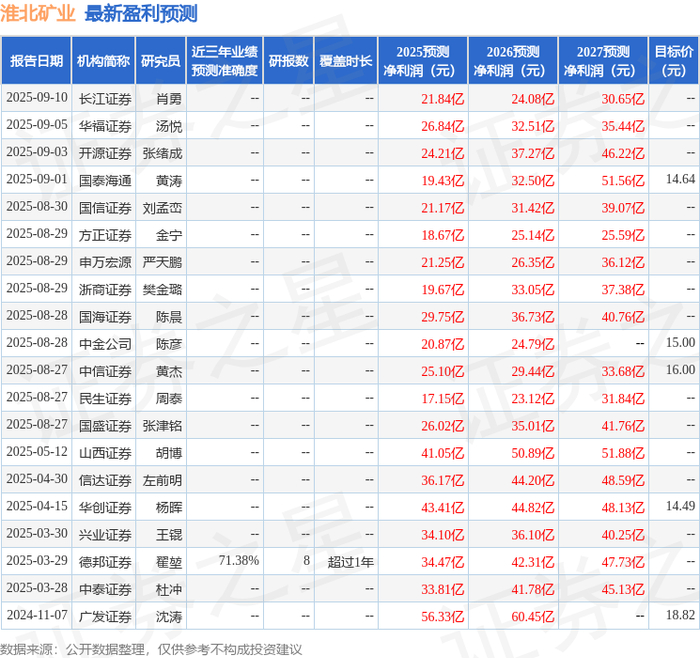The height and width of the screenshot is (658, 700).
Task: Click 2025 profit value 21.84亿
Action: pyautogui.click(x=442, y=99)
